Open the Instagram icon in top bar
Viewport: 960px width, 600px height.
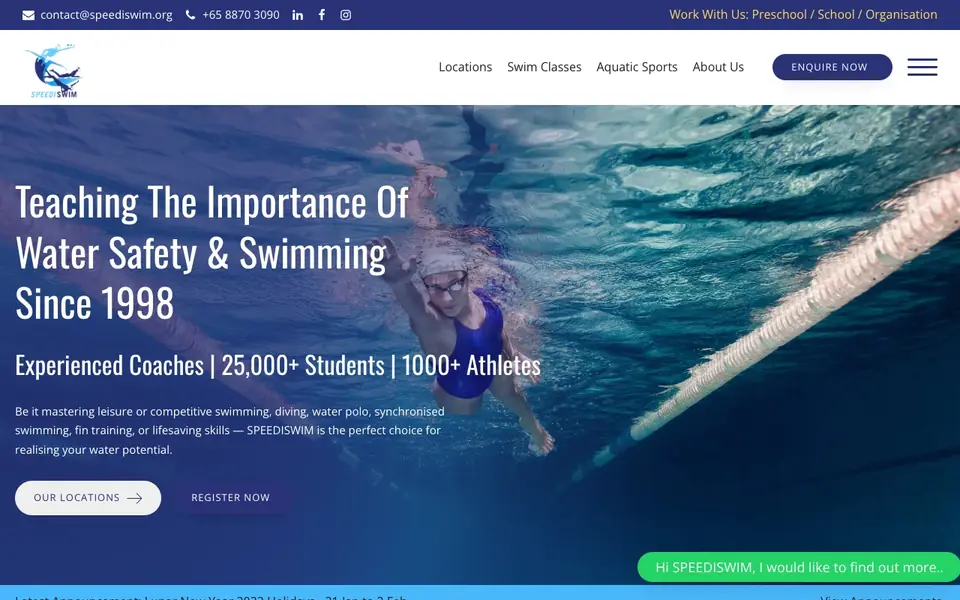coord(346,15)
